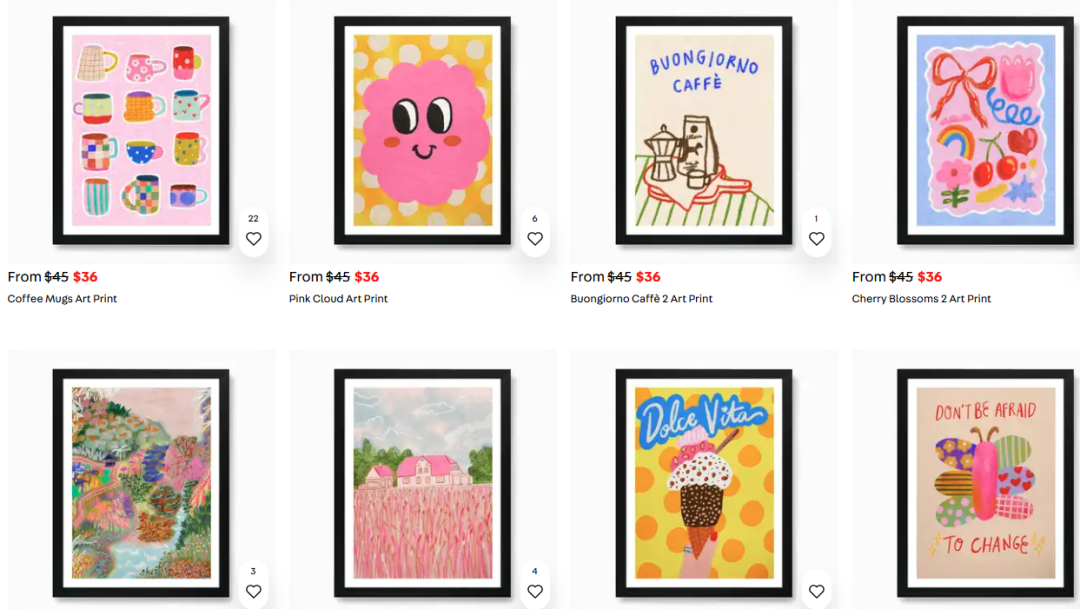Favorite the floral landscape print heart icon
This screenshot has height=609, width=1080.
click(253, 591)
